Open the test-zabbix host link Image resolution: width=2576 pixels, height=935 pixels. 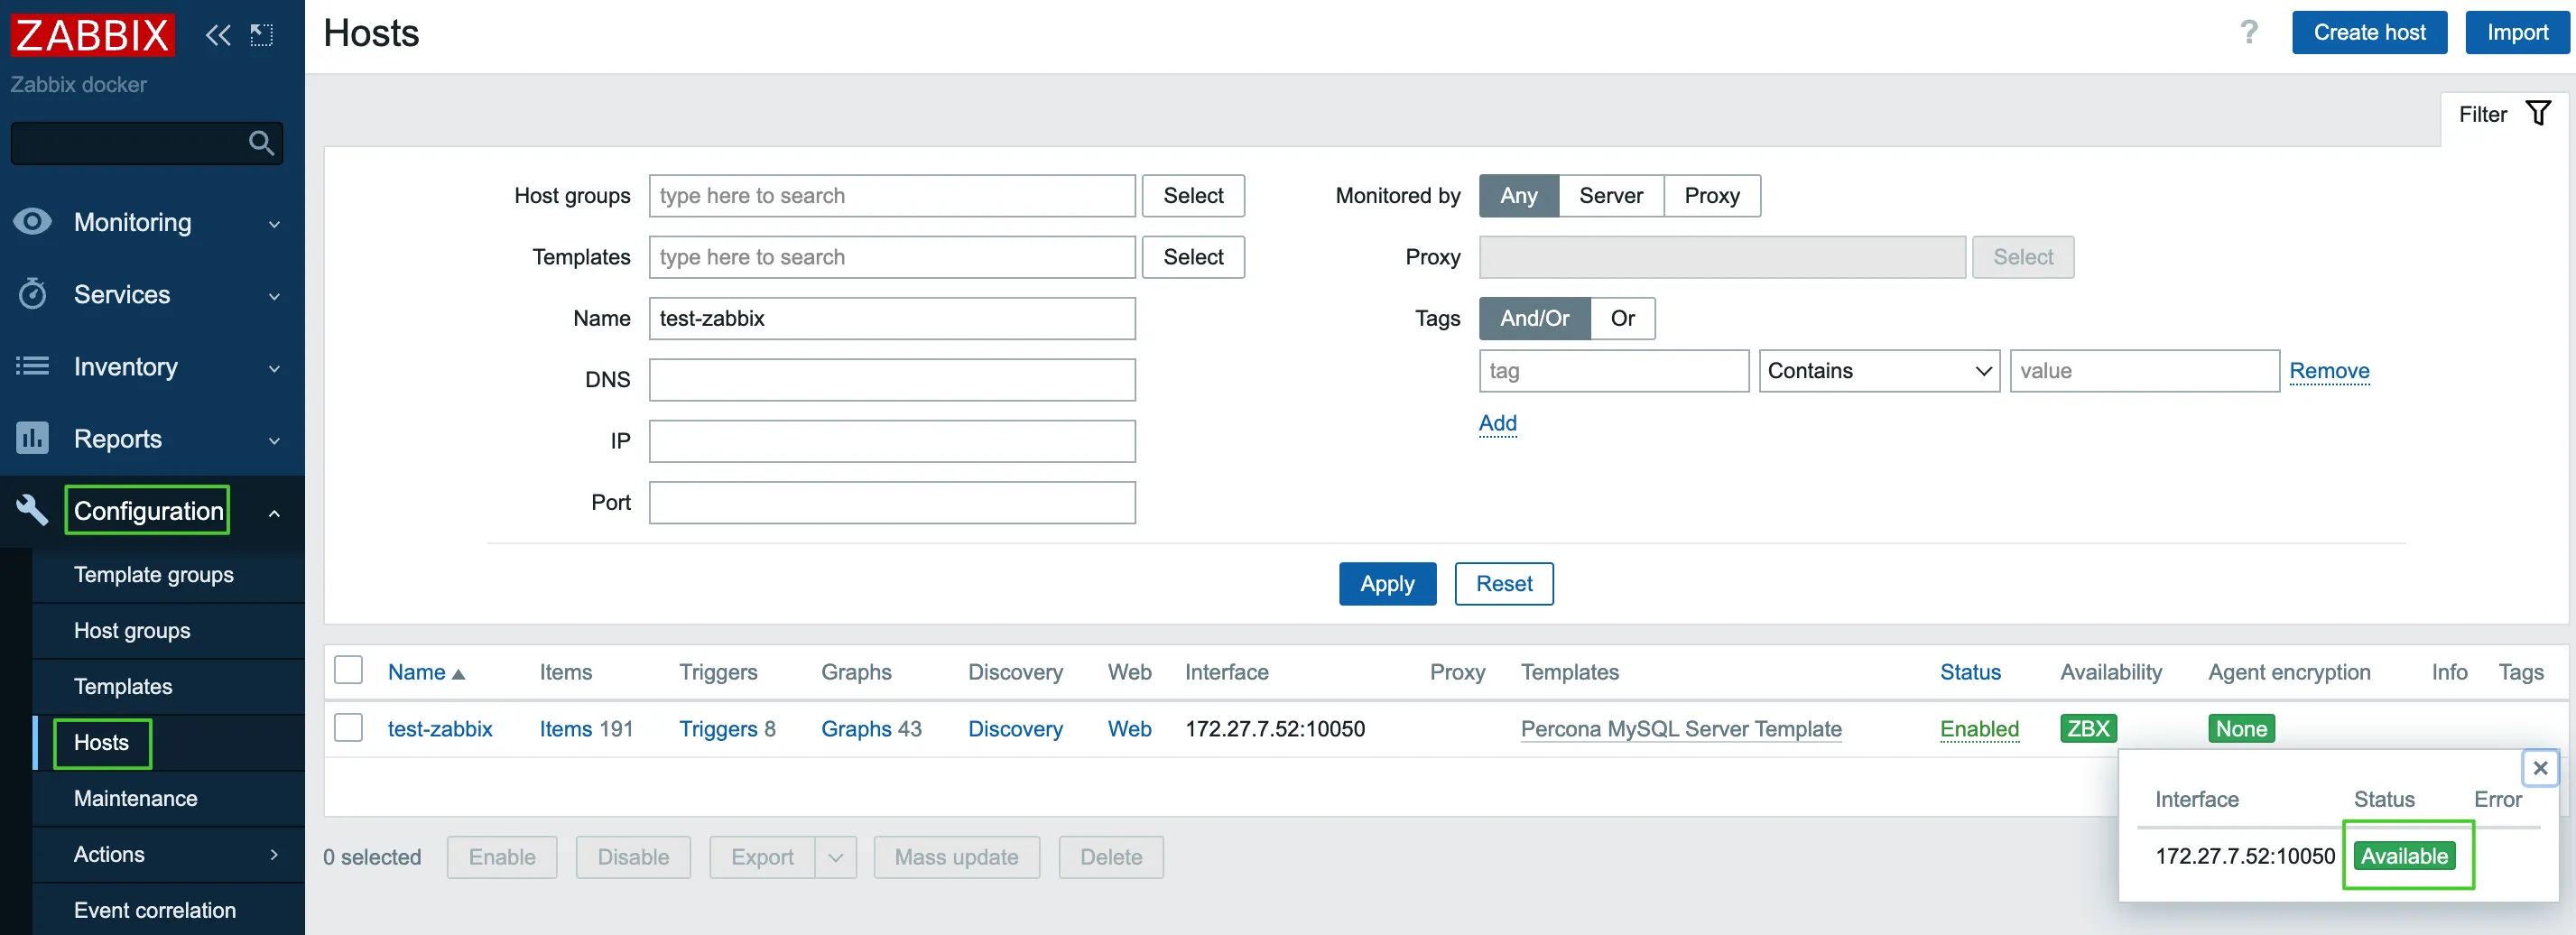[440, 728]
